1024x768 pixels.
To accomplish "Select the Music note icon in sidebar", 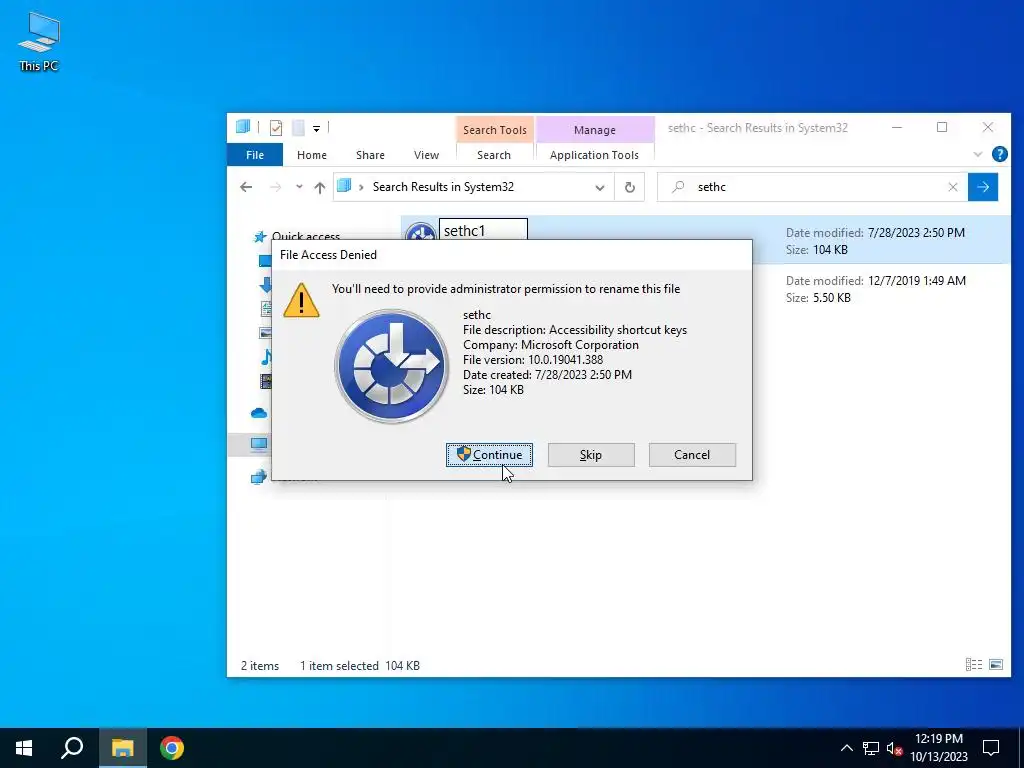I will point(266,357).
